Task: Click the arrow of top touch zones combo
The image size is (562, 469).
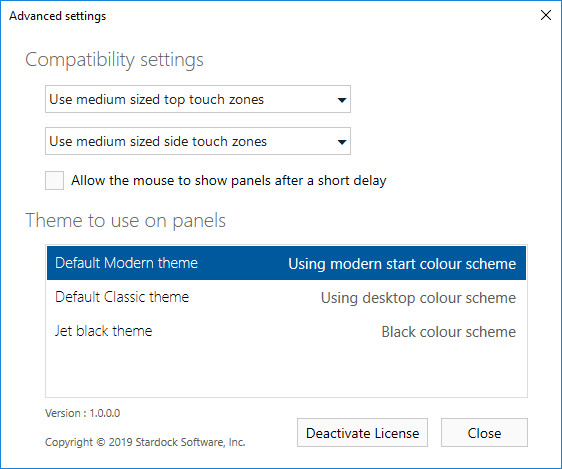Action: pos(342,100)
